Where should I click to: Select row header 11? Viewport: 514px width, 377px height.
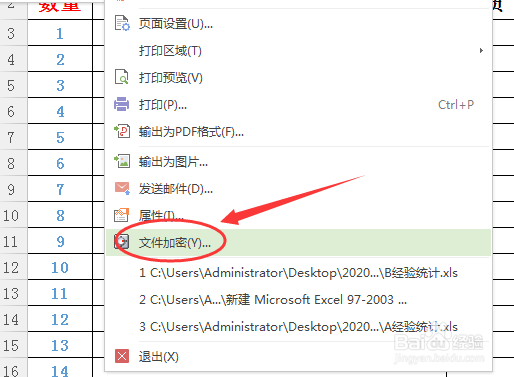point(13,241)
